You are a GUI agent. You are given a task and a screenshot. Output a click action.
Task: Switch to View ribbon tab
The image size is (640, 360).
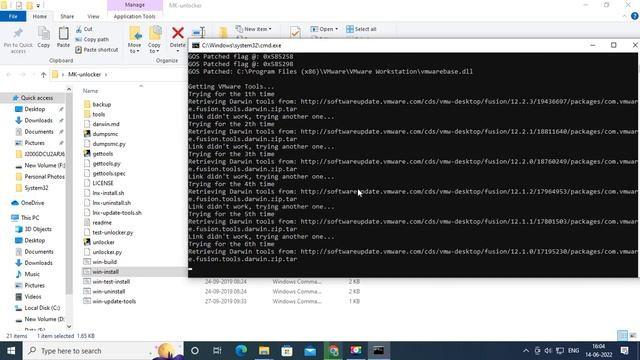(x=93, y=16)
